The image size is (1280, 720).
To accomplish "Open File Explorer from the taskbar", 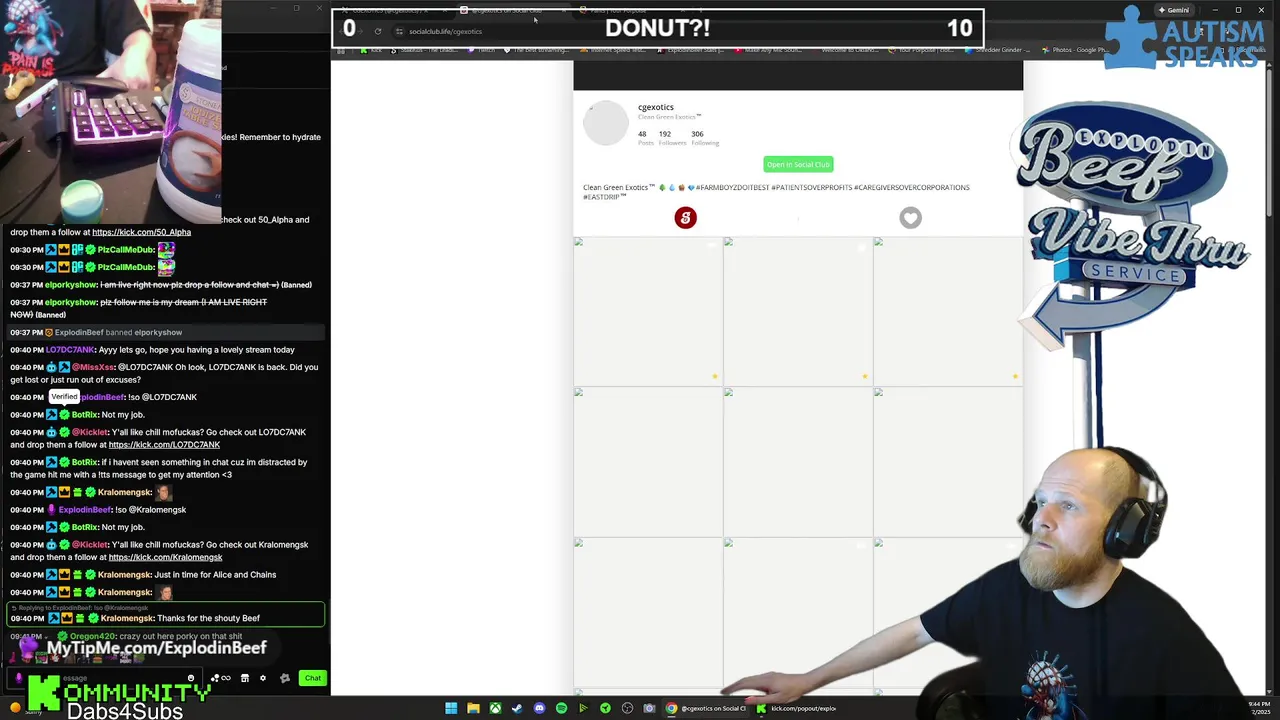I will pos(473,708).
